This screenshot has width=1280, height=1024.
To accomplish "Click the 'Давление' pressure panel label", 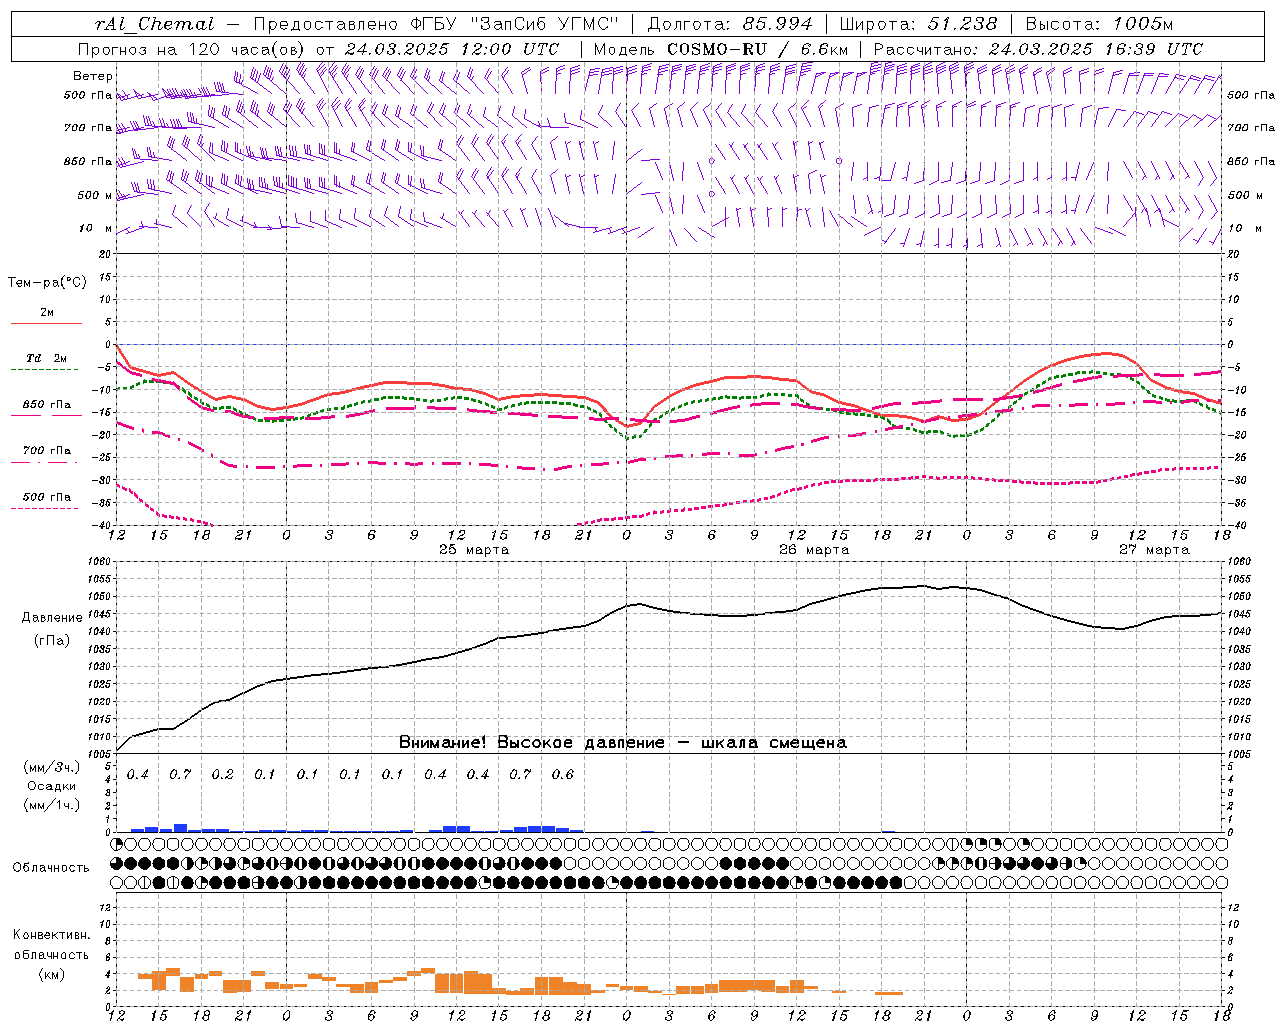I will (52, 618).
